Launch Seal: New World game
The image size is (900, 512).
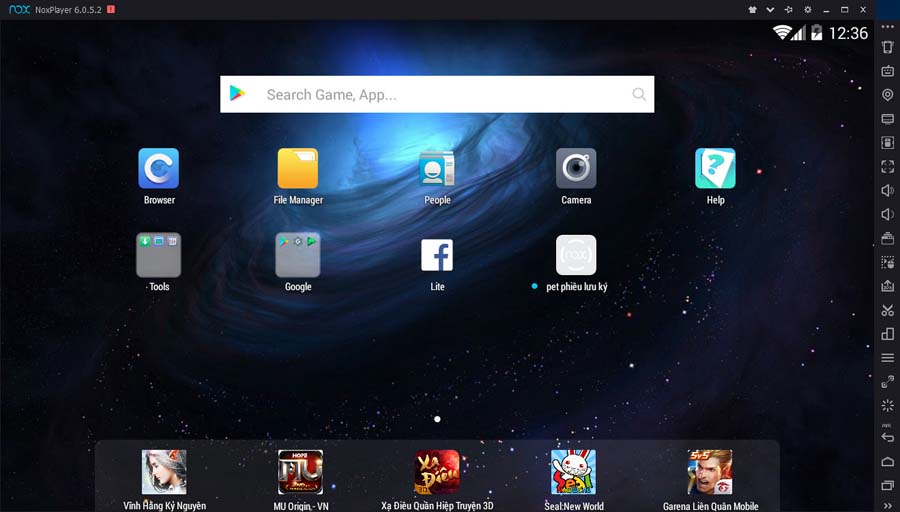pyautogui.click(x=573, y=472)
